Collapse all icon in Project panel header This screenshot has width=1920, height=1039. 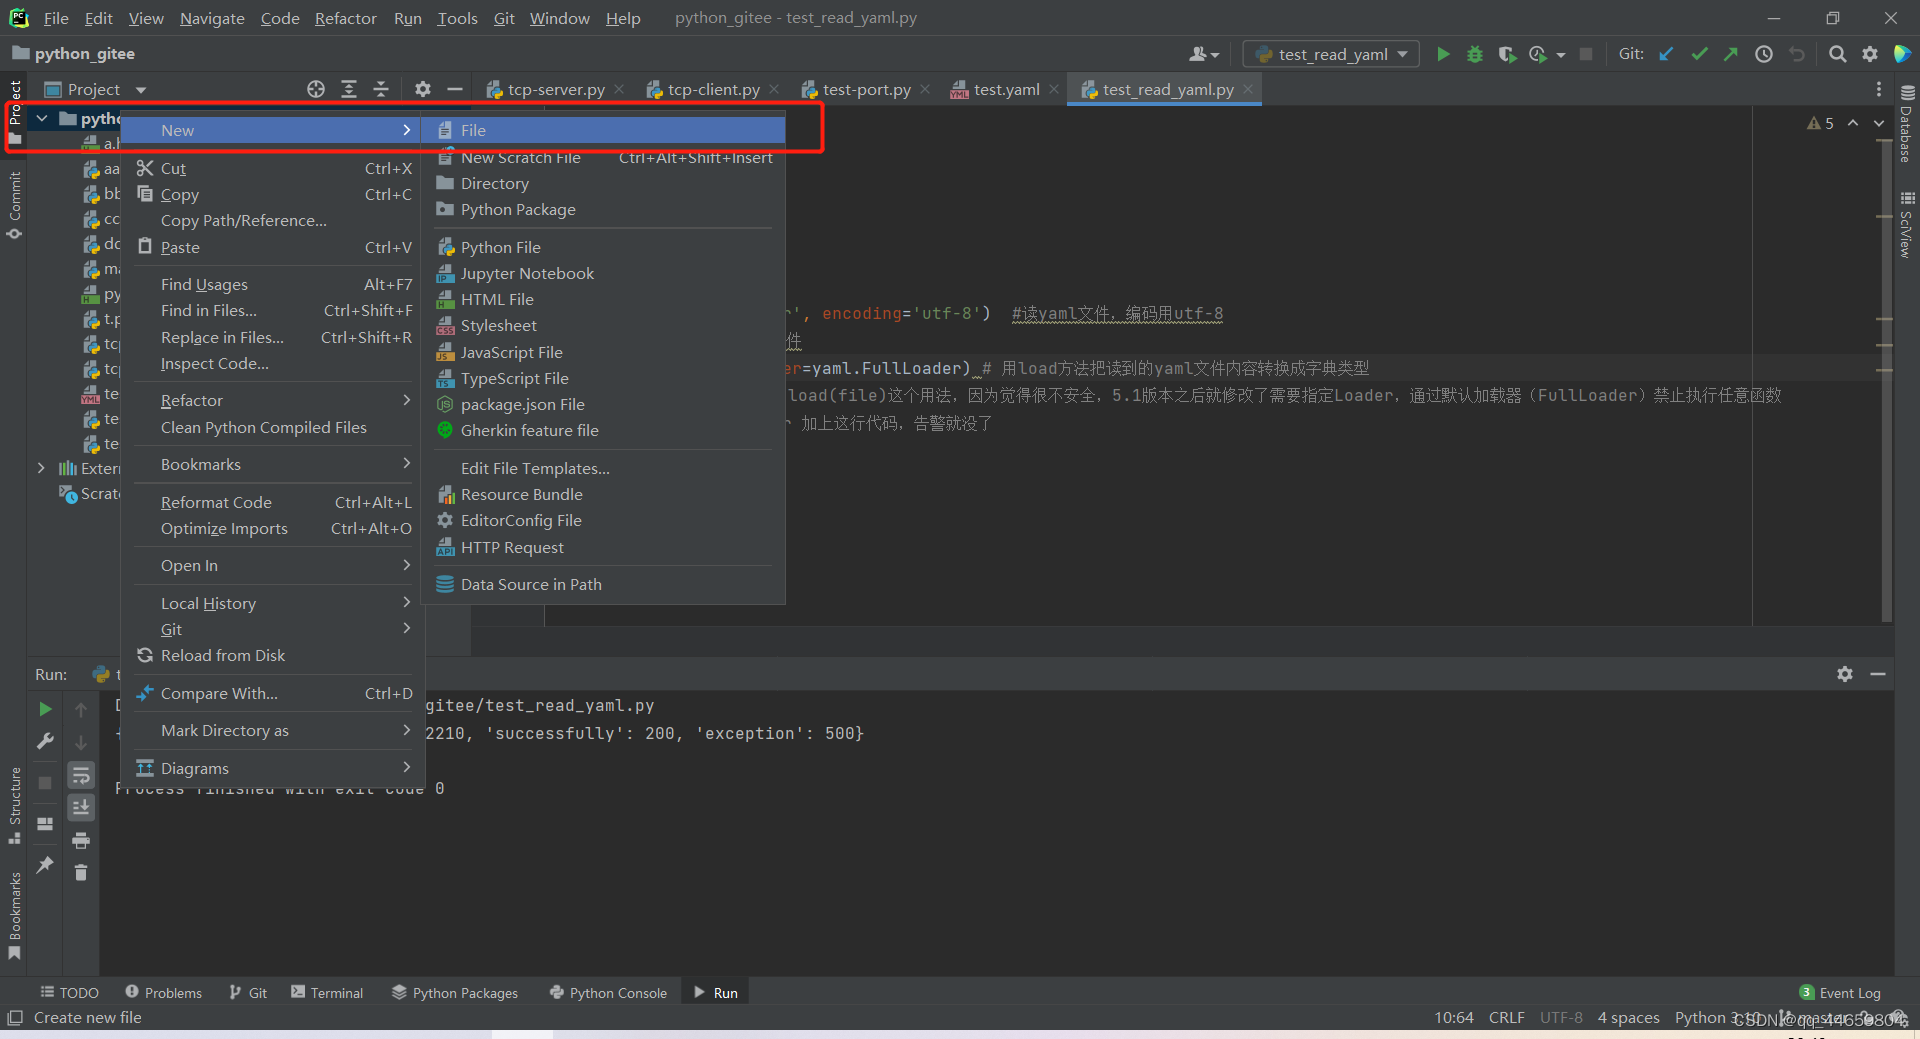(381, 89)
